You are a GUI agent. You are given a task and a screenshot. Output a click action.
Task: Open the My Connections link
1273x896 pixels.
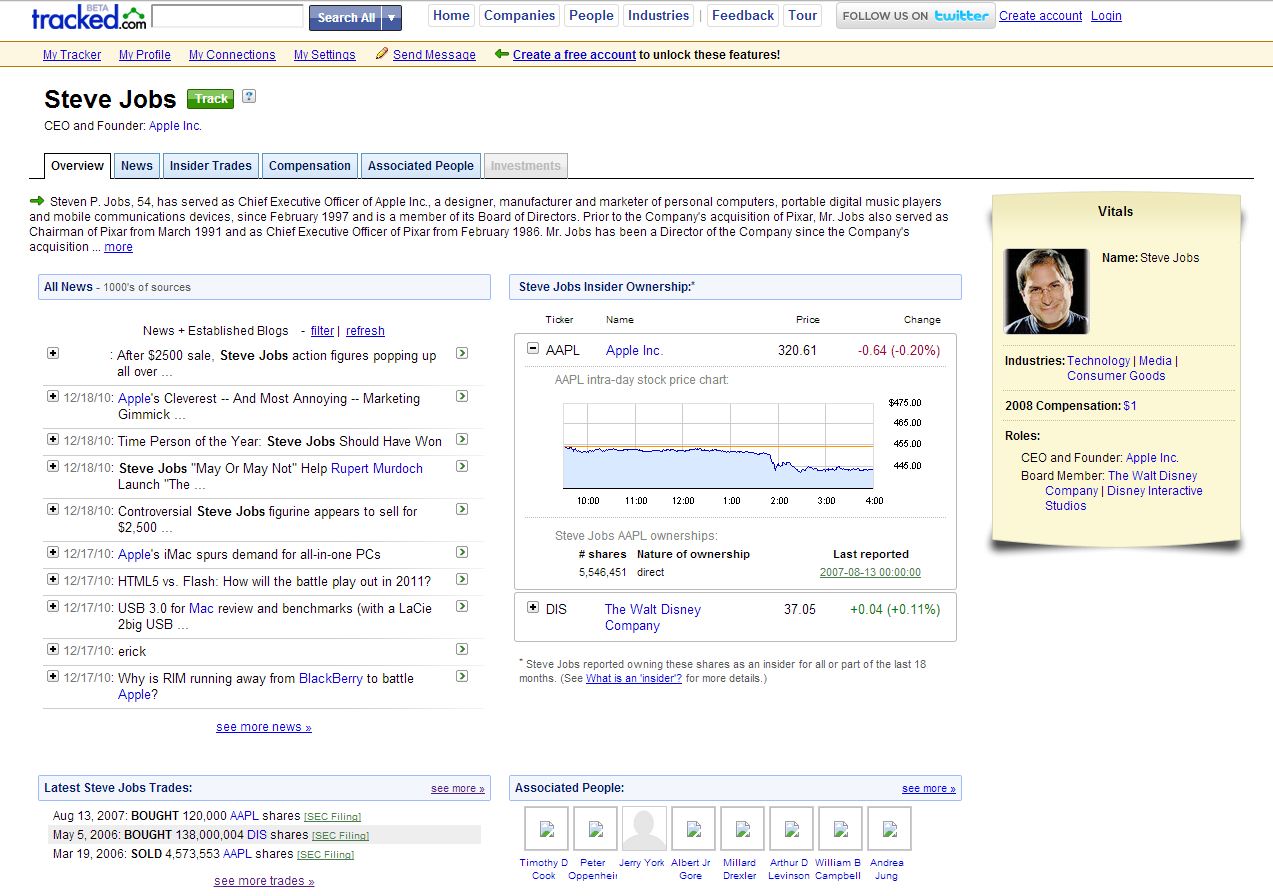point(232,55)
